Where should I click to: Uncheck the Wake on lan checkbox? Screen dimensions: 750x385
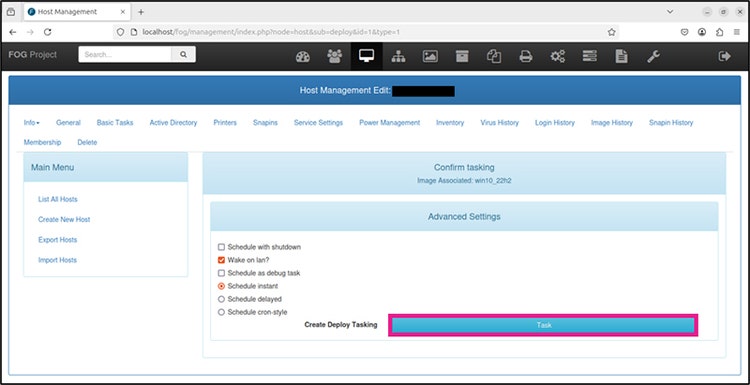click(221, 260)
